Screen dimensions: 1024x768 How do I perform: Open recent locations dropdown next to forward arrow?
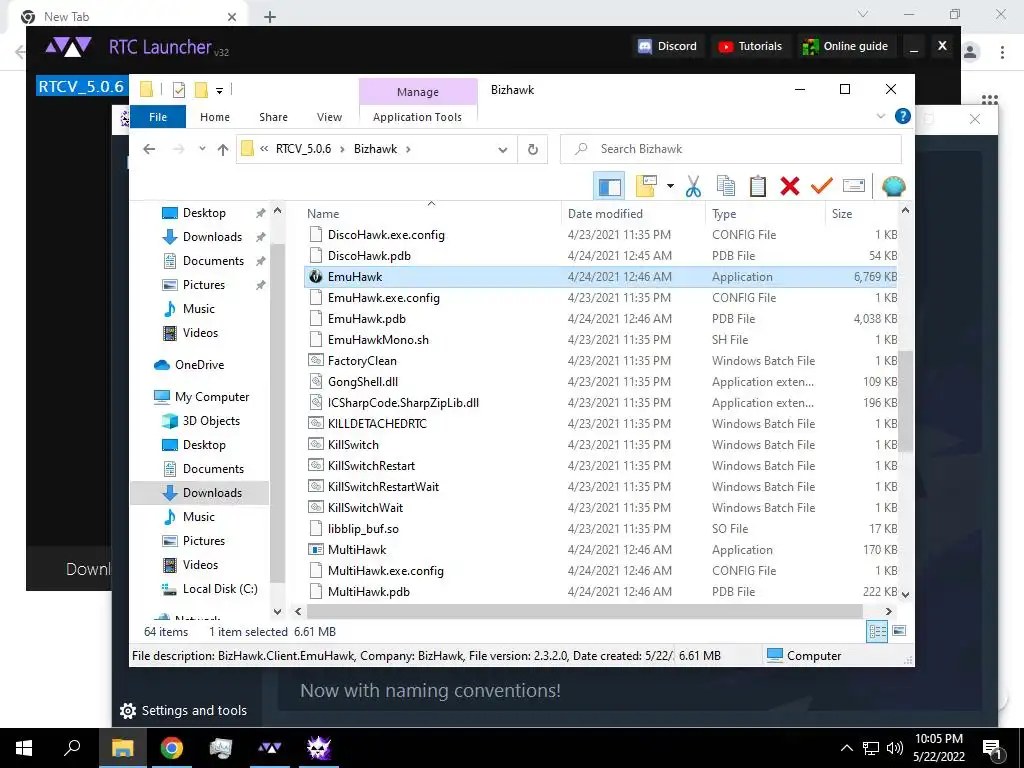[x=202, y=149]
